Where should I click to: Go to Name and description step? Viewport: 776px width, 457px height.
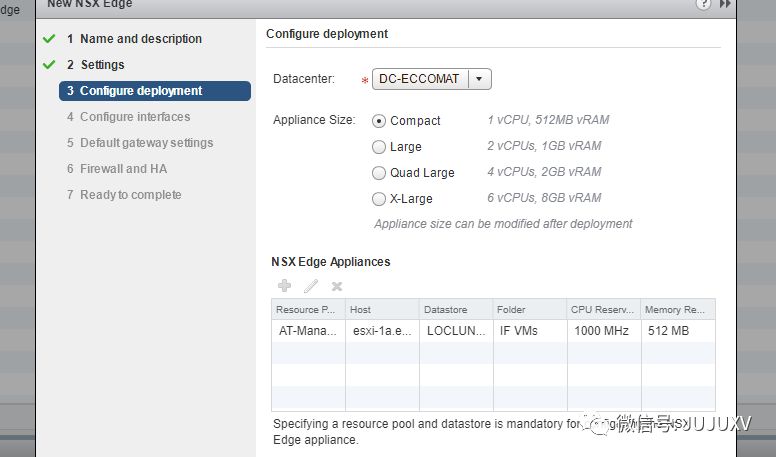click(x=140, y=39)
